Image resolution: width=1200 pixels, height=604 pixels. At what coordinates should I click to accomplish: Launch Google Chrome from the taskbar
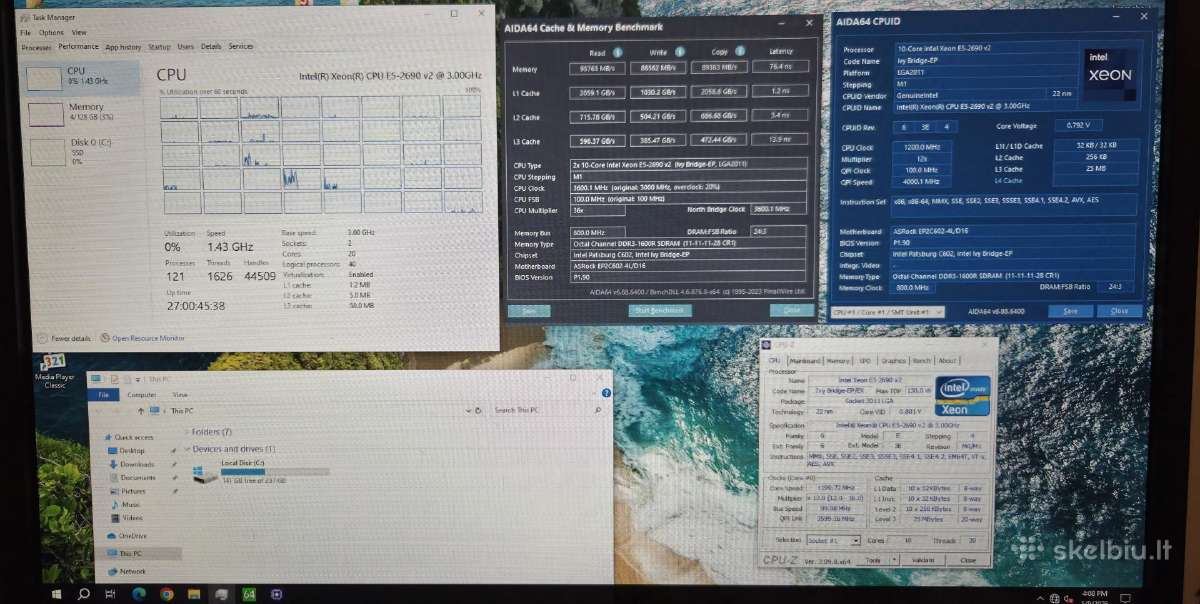tap(166, 594)
